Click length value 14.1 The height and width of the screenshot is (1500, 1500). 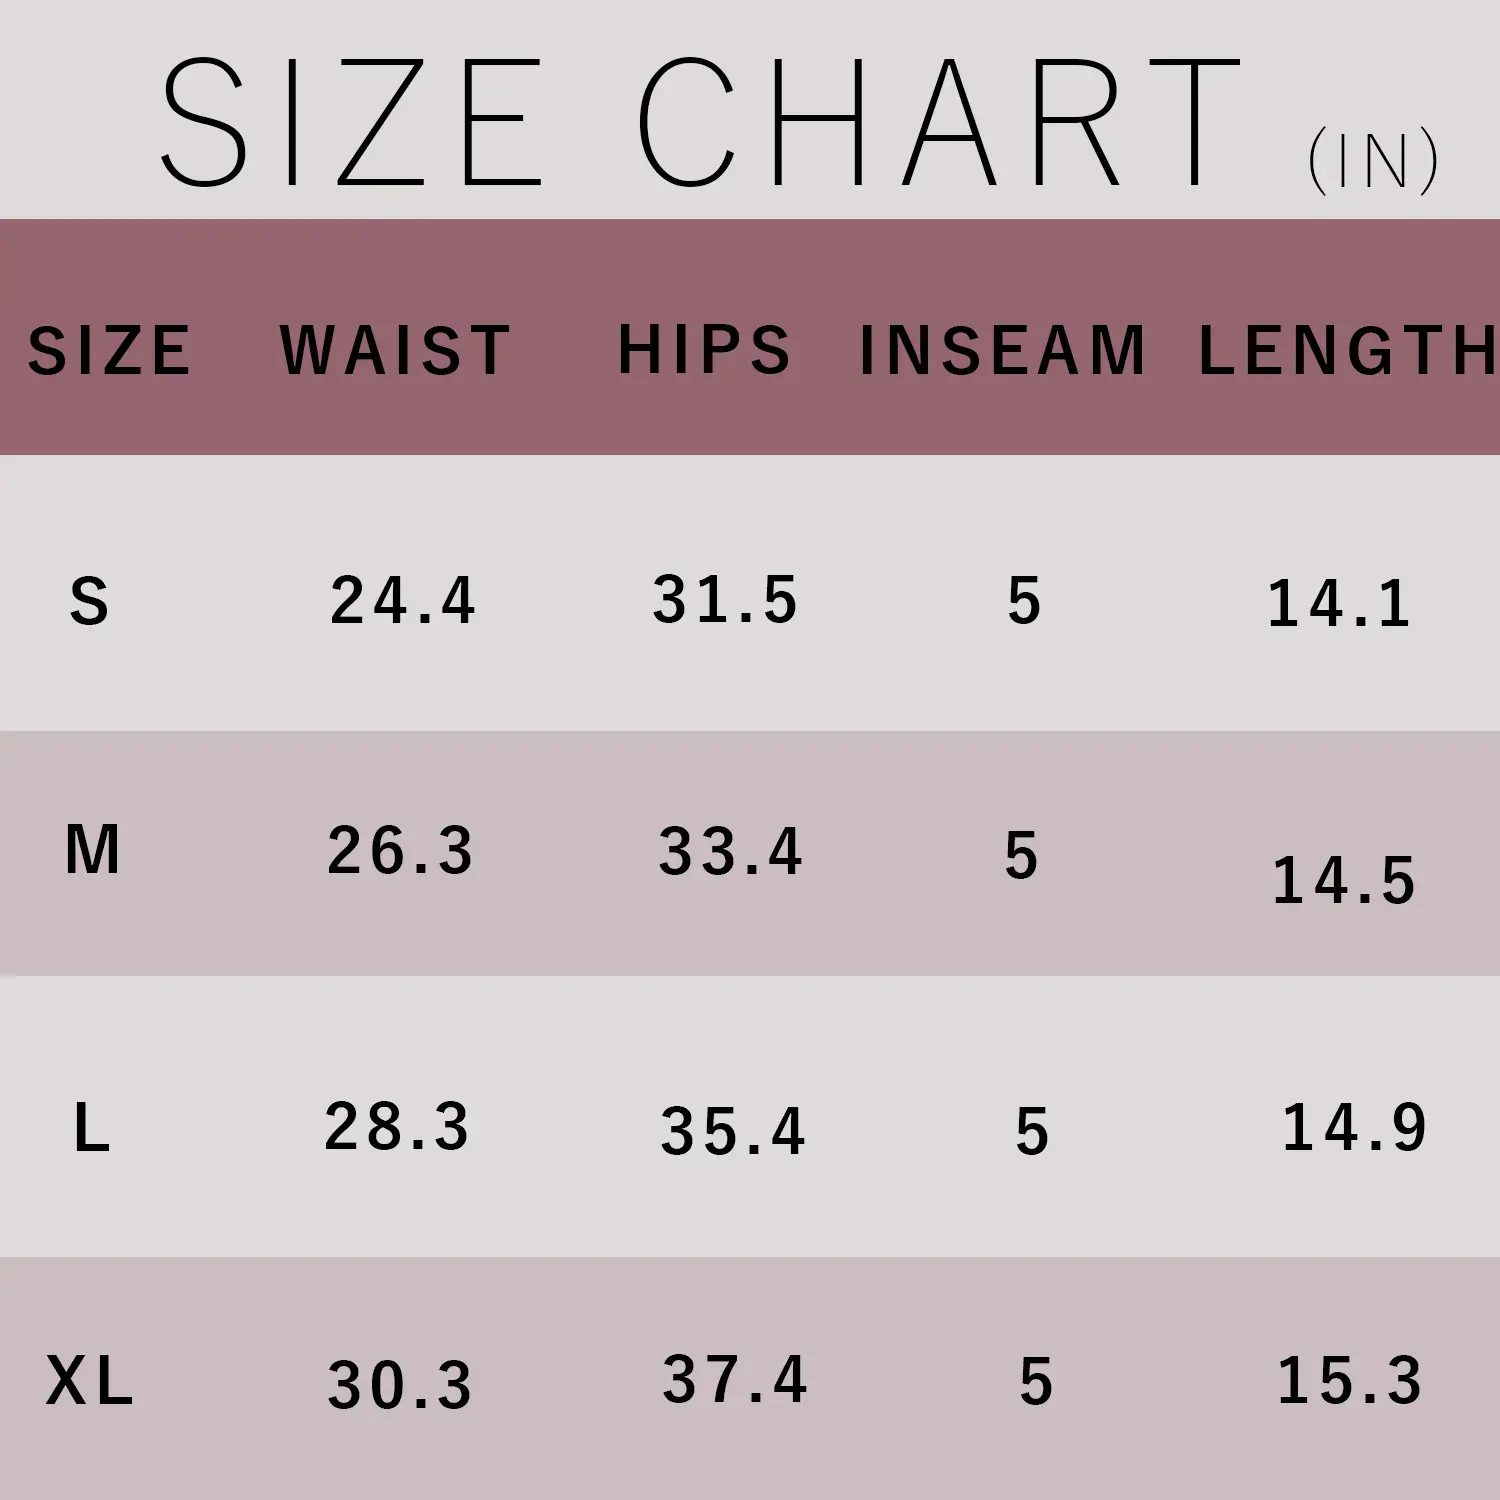[x=1338, y=604]
